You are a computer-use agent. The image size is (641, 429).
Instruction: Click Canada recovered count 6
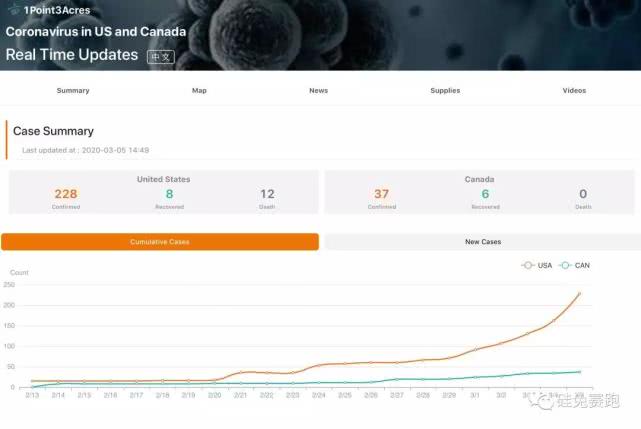(485, 194)
